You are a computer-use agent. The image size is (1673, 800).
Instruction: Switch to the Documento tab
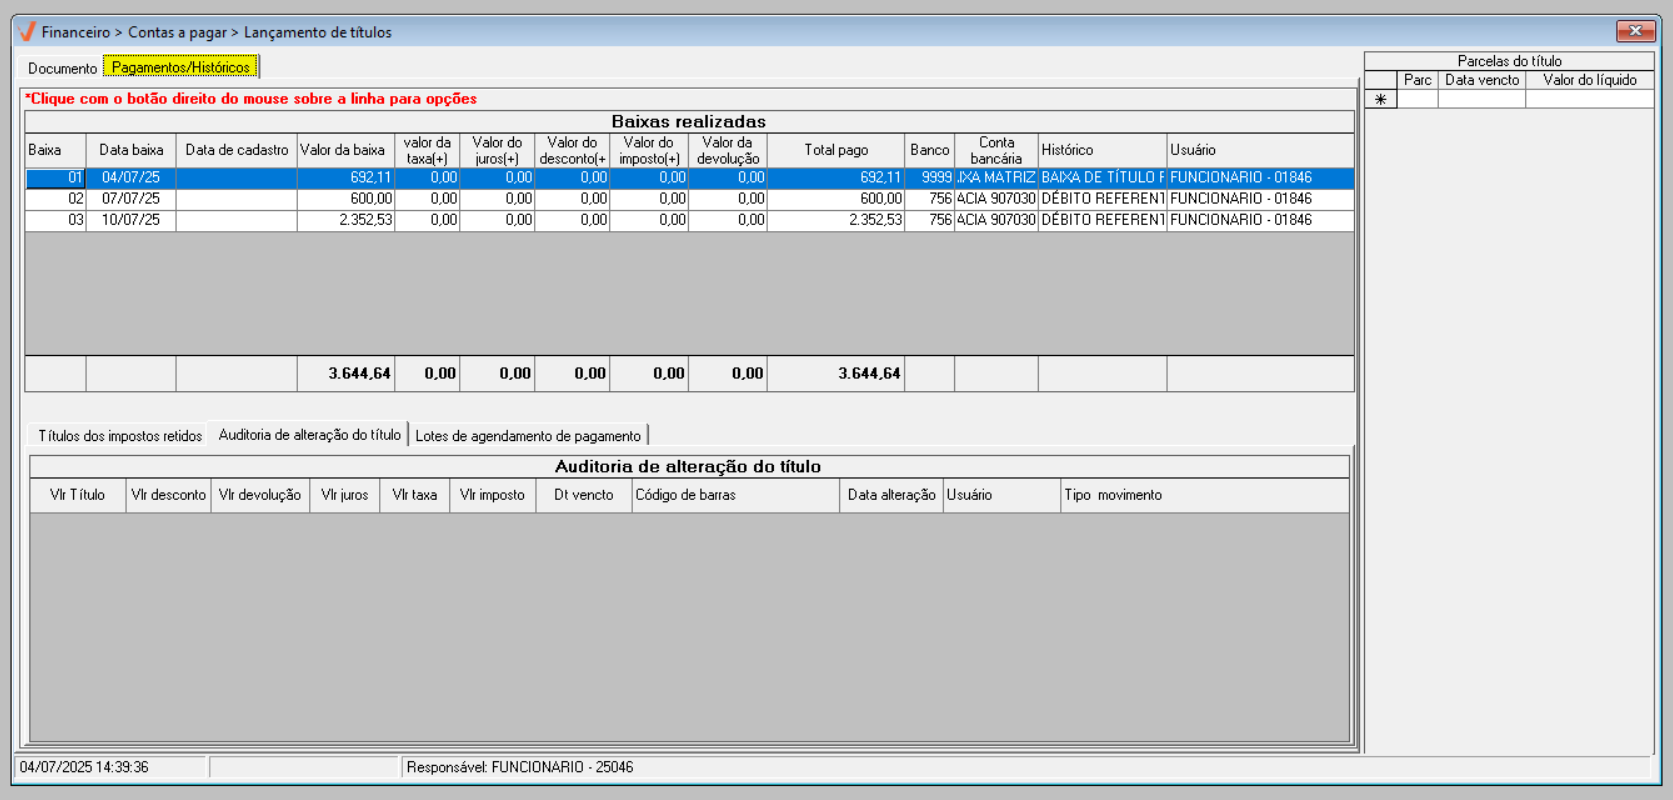62,68
